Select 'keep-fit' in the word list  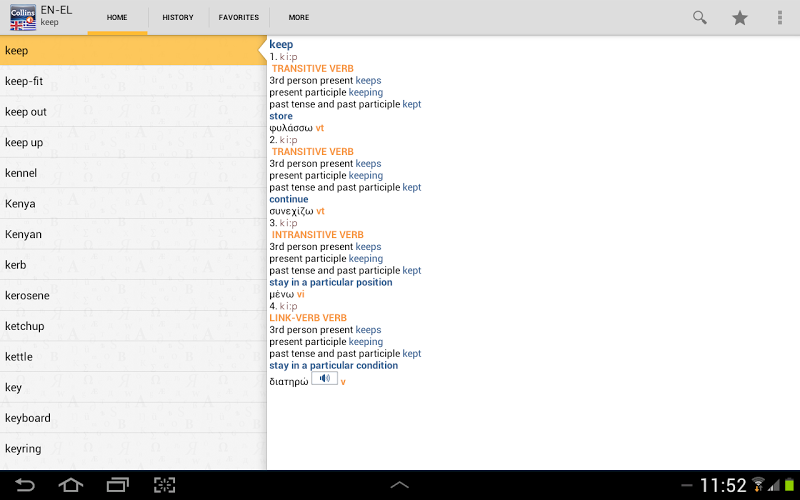coord(133,81)
